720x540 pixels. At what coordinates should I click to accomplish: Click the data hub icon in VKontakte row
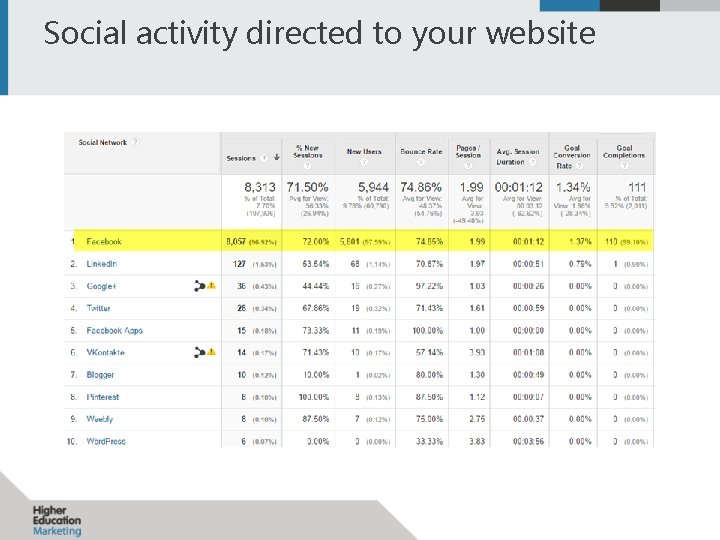tap(199, 353)
